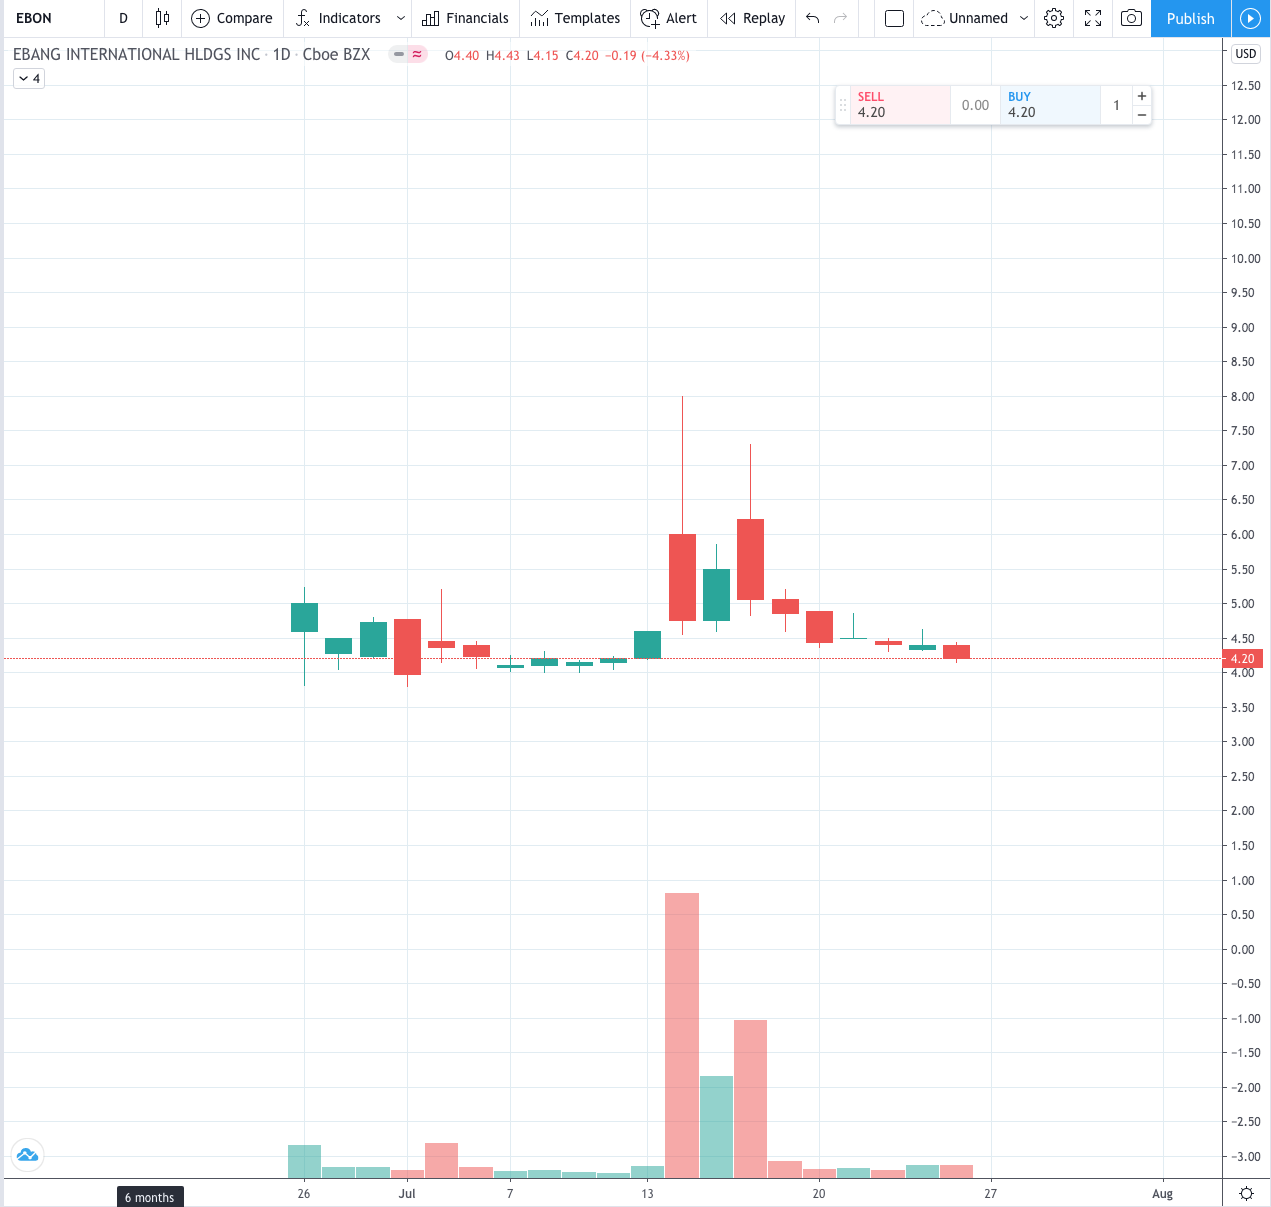Click the USD currency label
Screen dimensions: 1271x1207
pos(1245,54)
